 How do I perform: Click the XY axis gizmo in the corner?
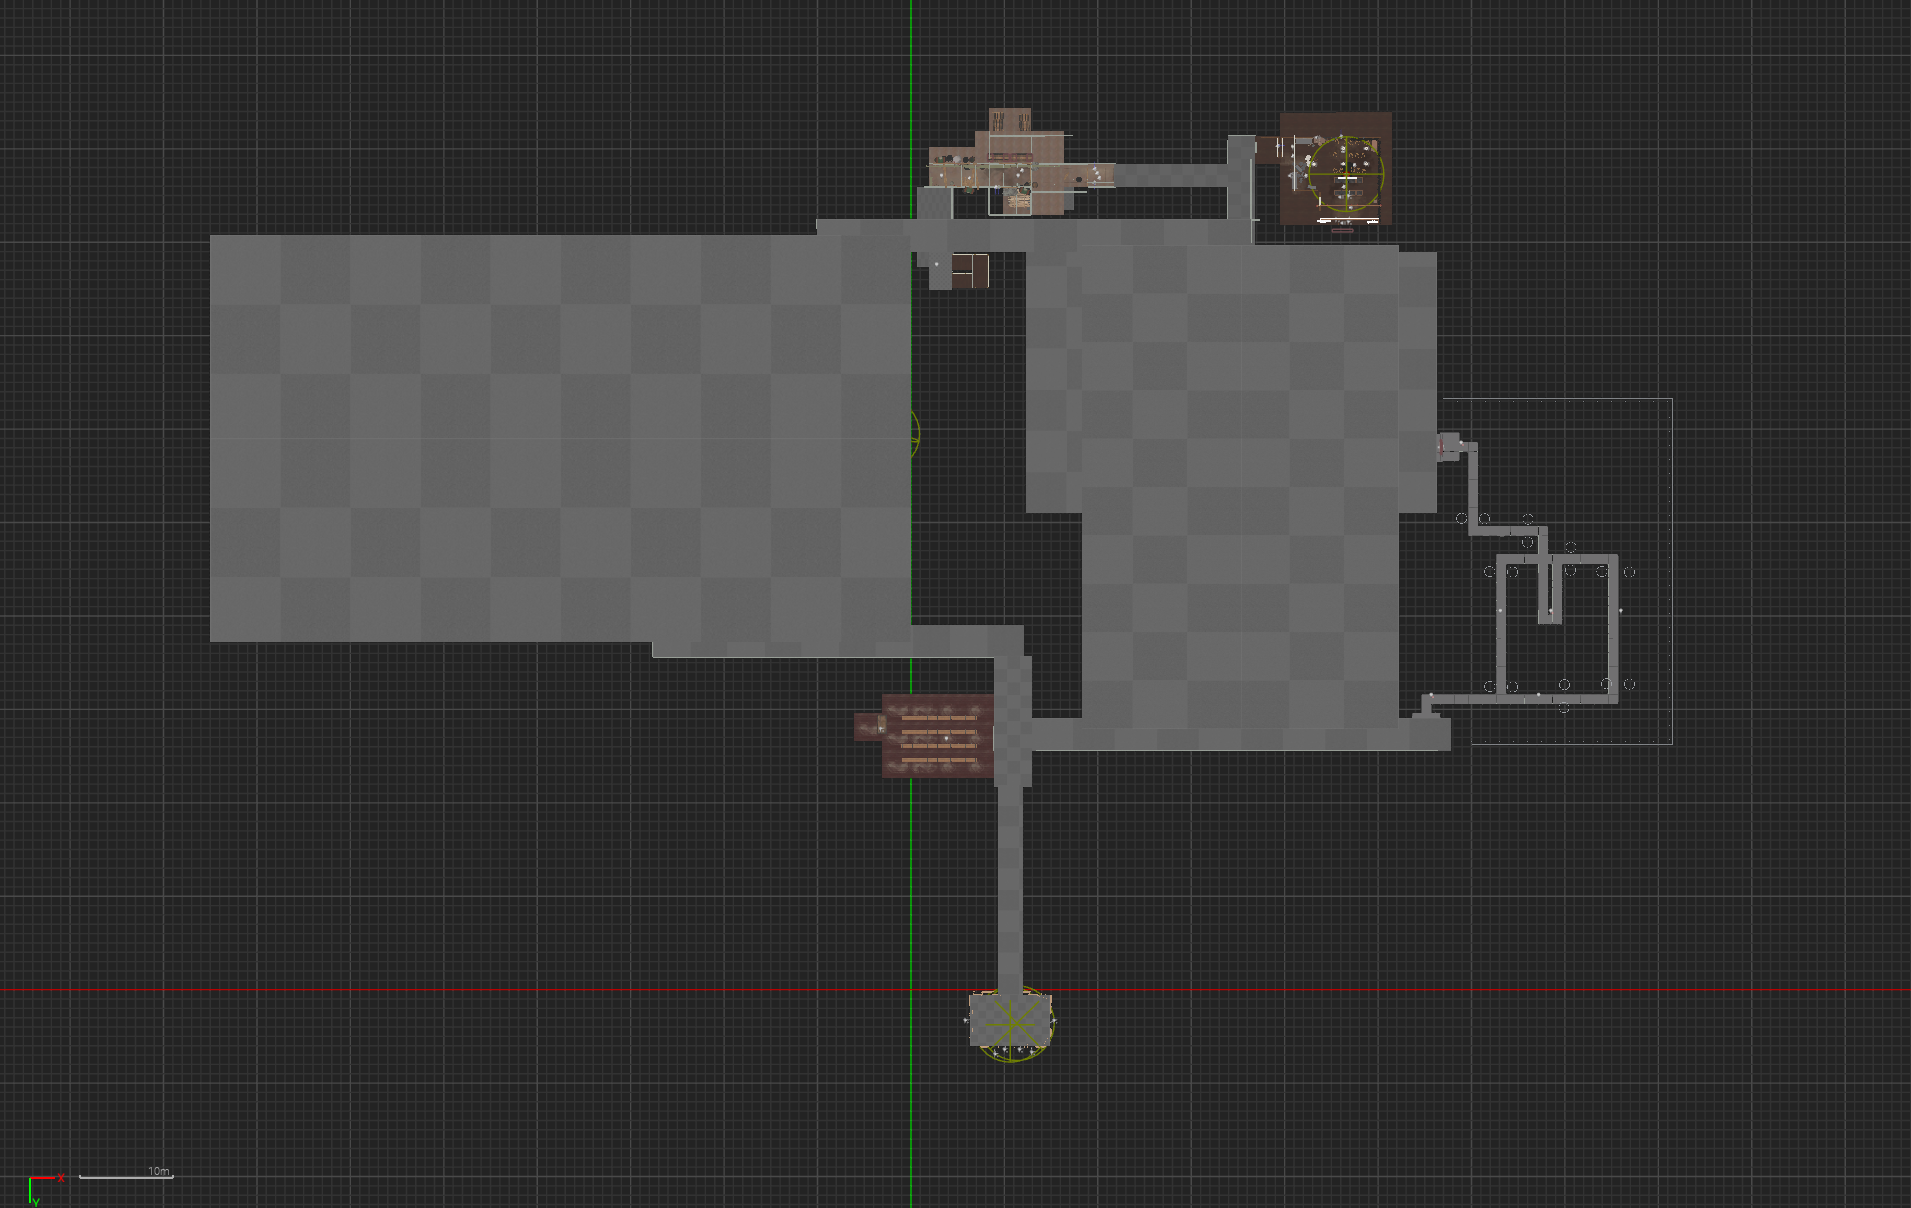coord(40,1186)
